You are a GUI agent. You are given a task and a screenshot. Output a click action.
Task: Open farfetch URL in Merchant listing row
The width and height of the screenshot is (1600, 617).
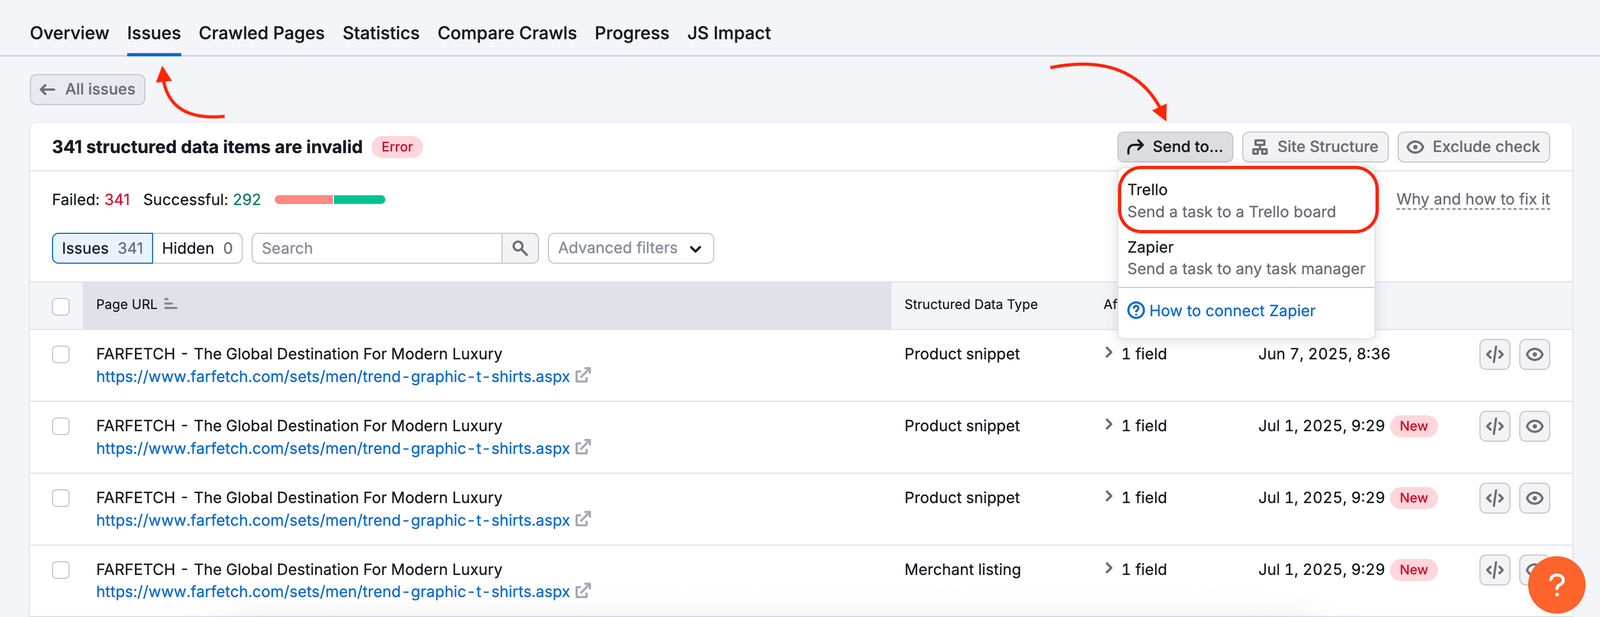click(333, 592)
